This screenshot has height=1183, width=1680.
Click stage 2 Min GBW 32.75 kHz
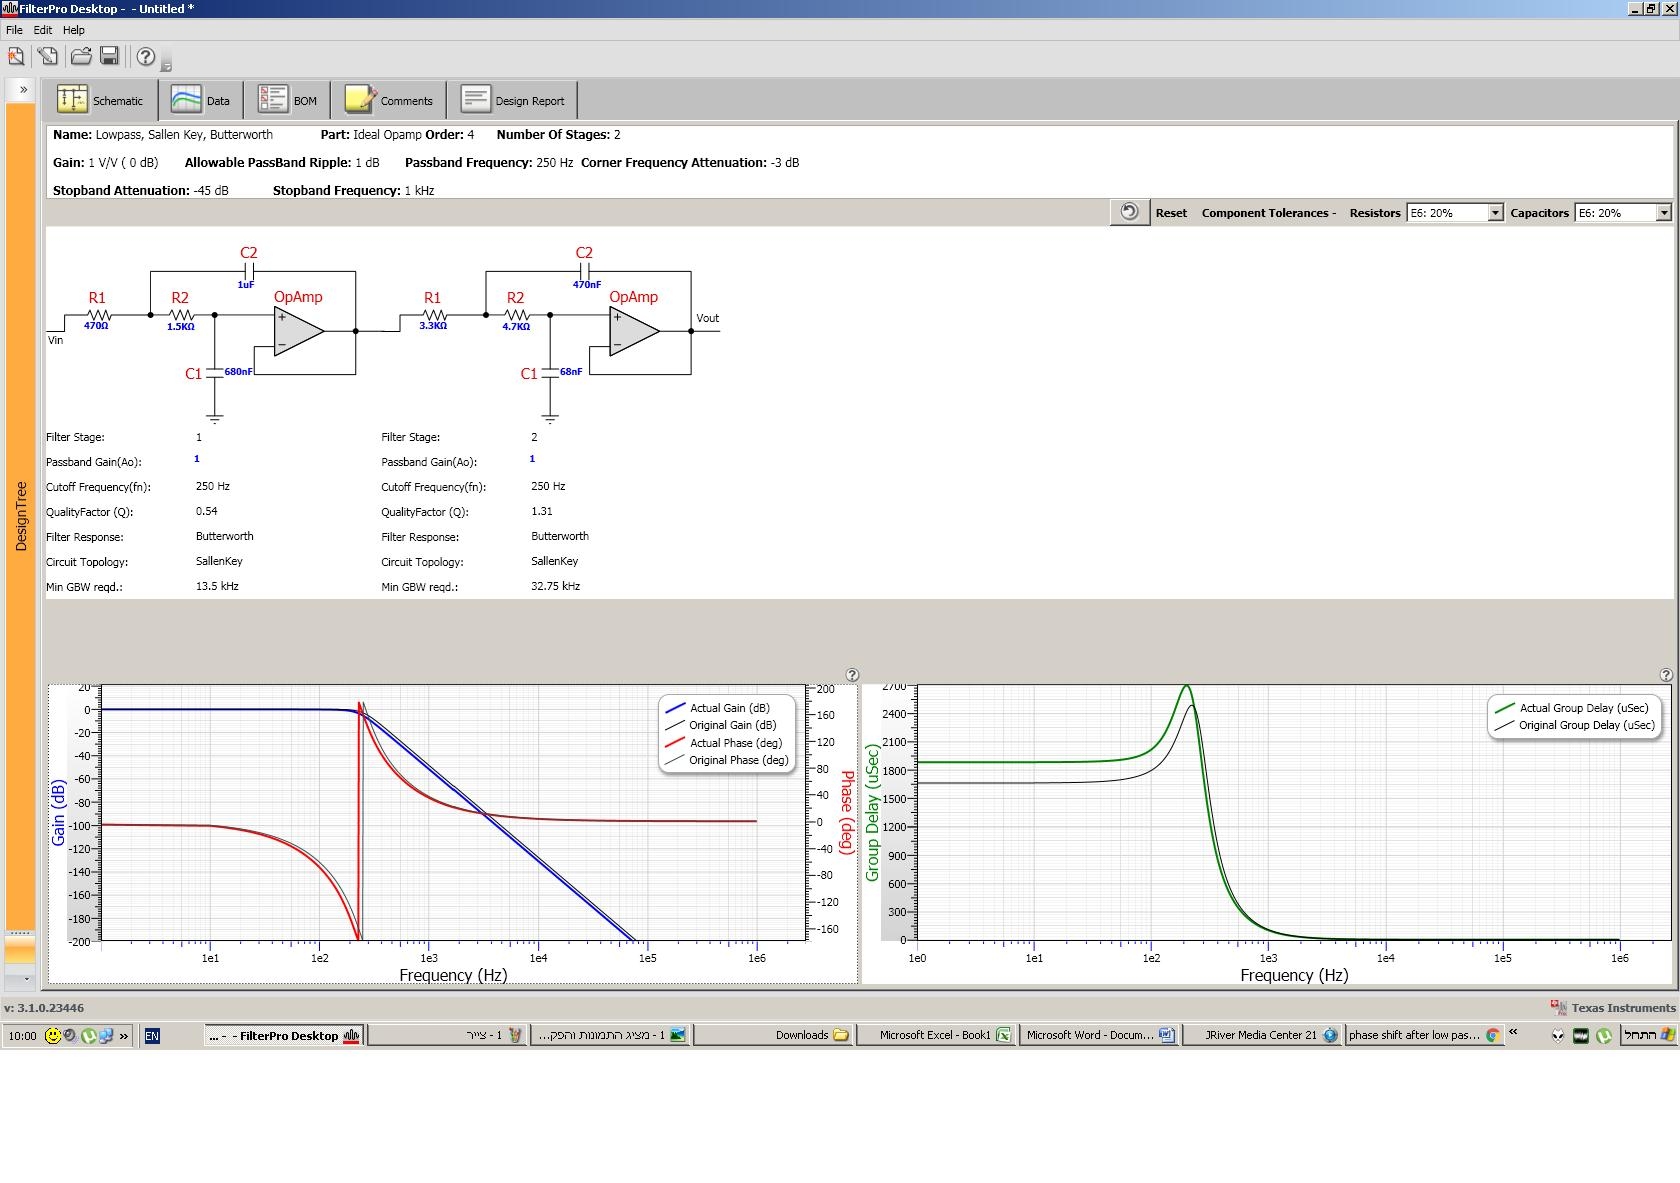[555, 586]
